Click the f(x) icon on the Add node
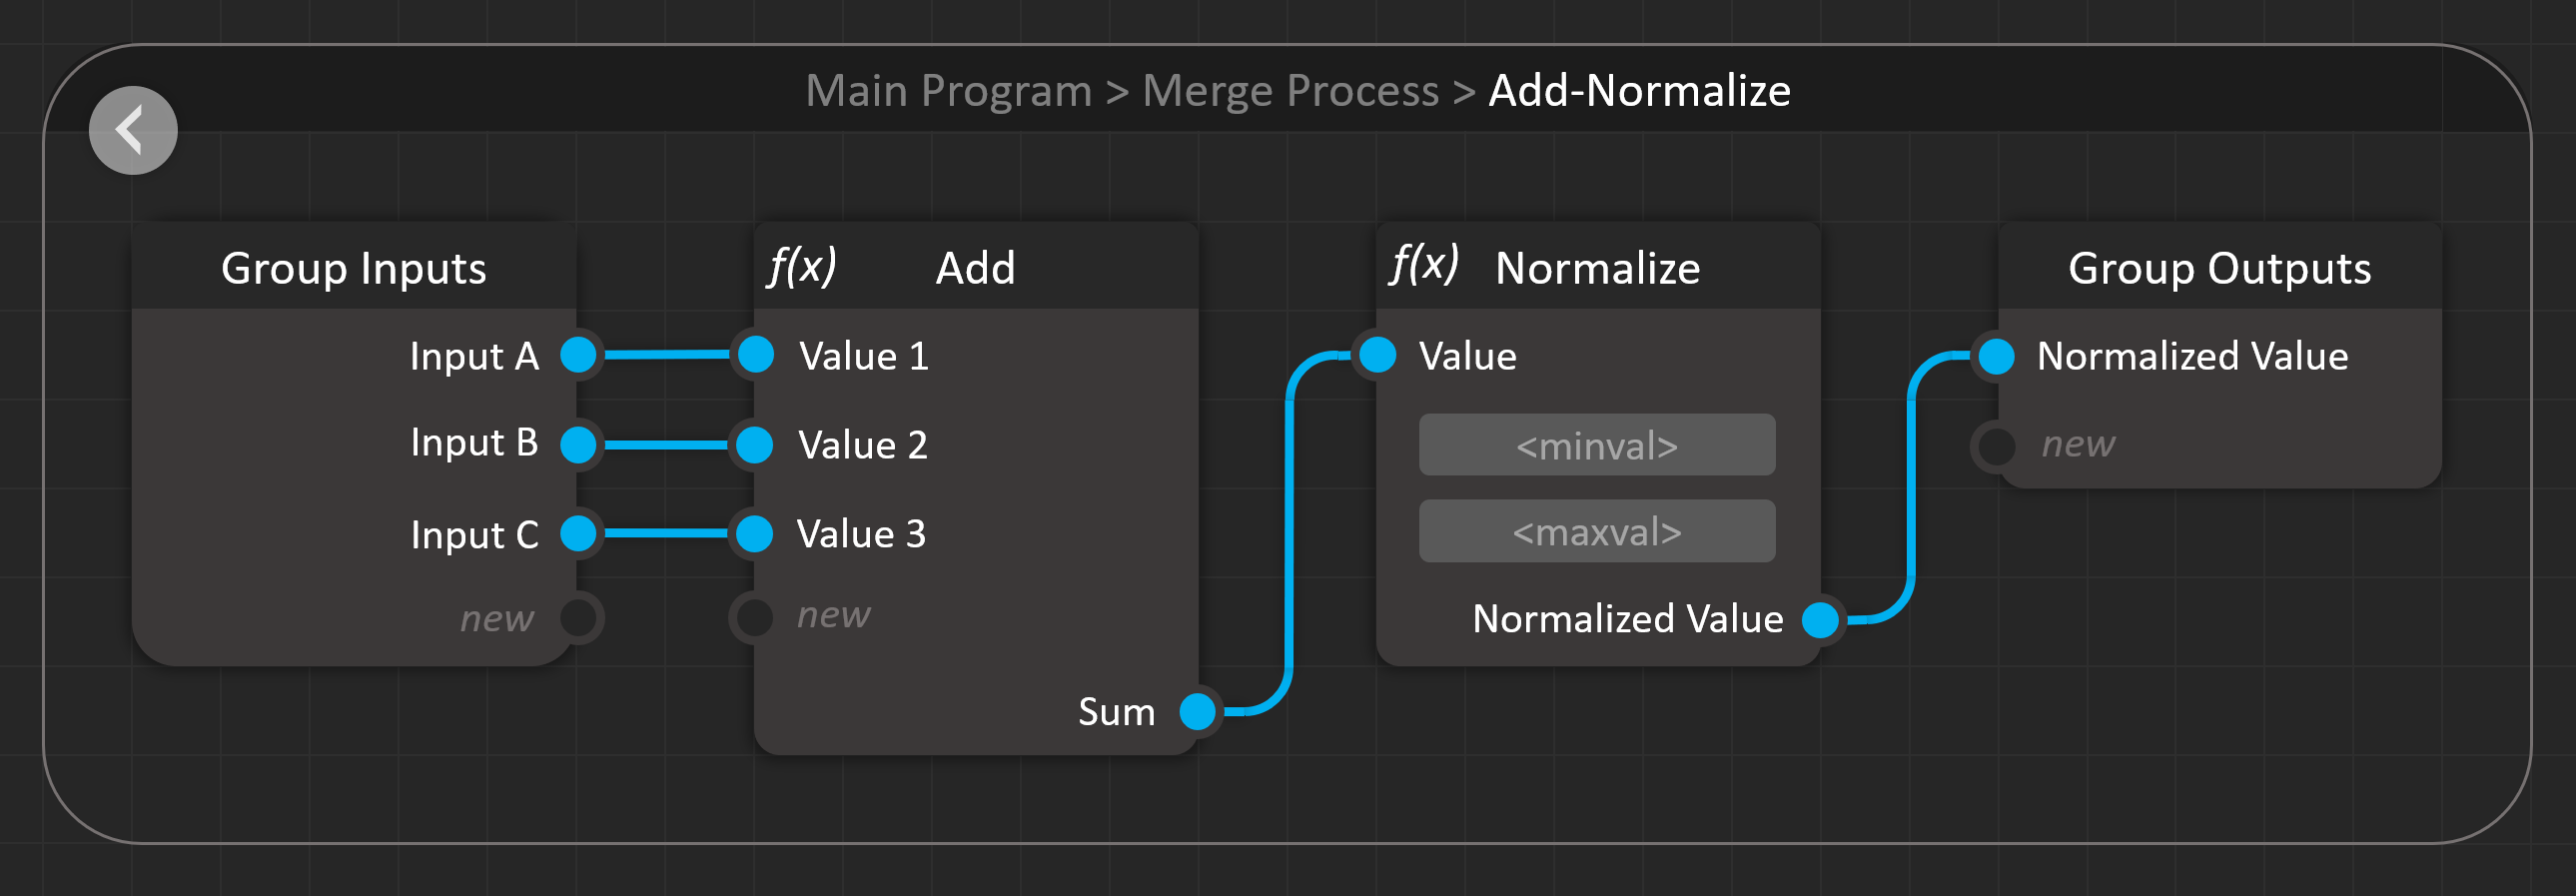Screen dimensions: 2576x896 tap(800, 266)
